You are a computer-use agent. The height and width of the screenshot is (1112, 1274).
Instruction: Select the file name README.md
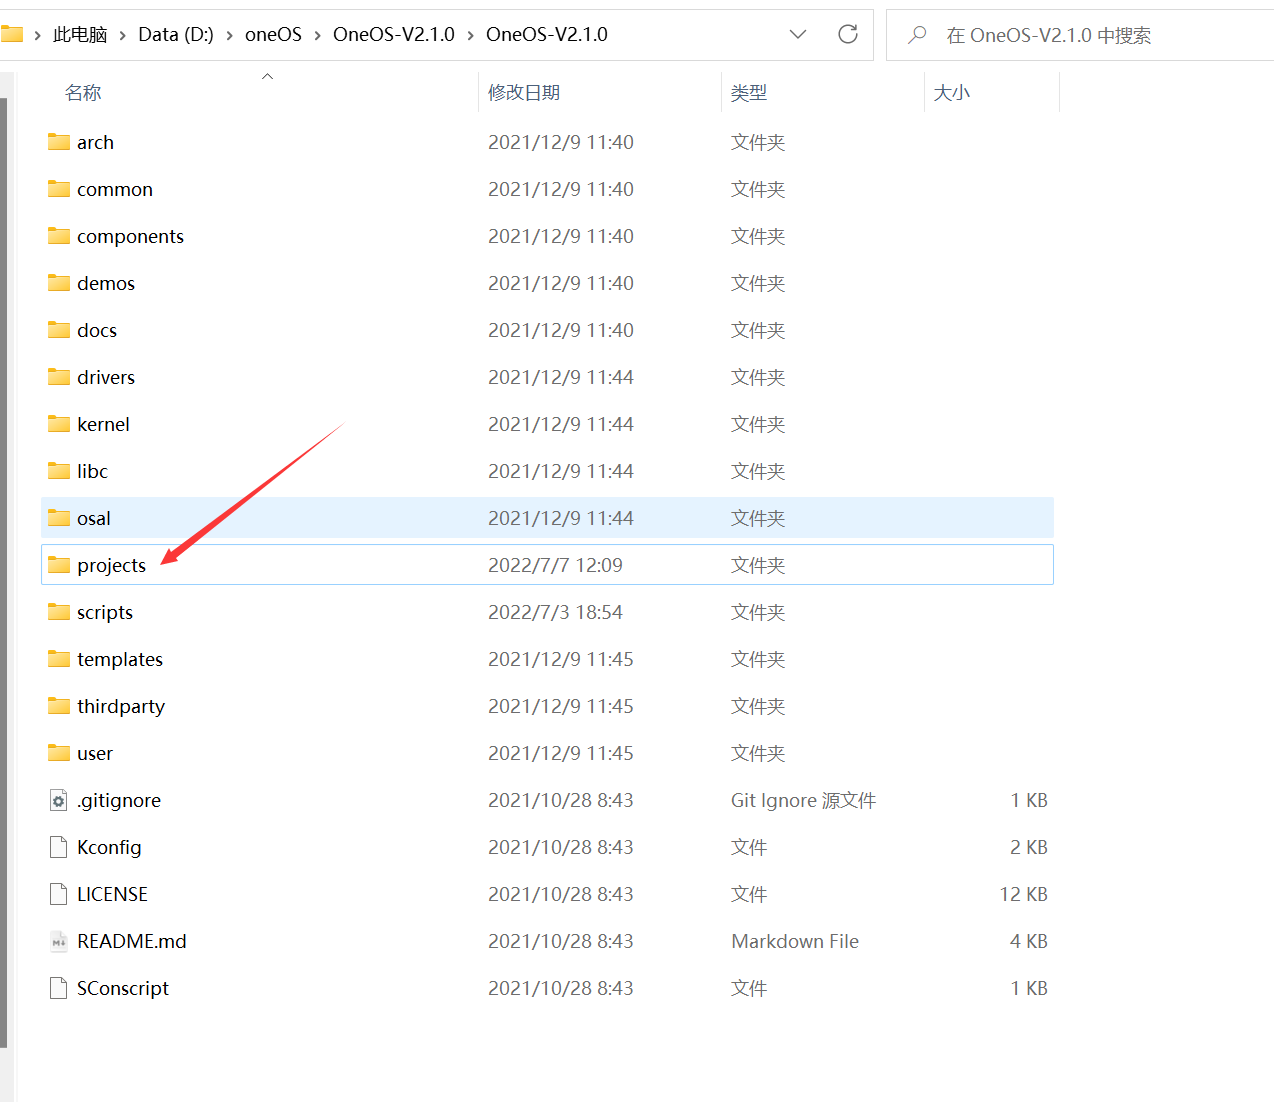[132, 941]
